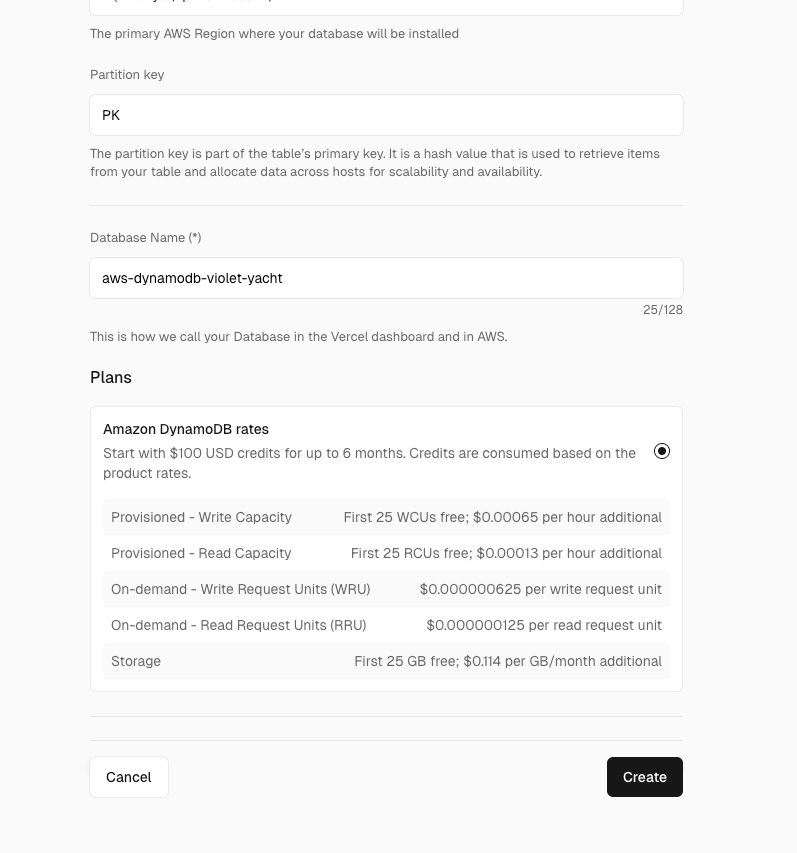Click the Plans heading
The width and height of the screenshot is (797, 853).
(x=111, y=377)
